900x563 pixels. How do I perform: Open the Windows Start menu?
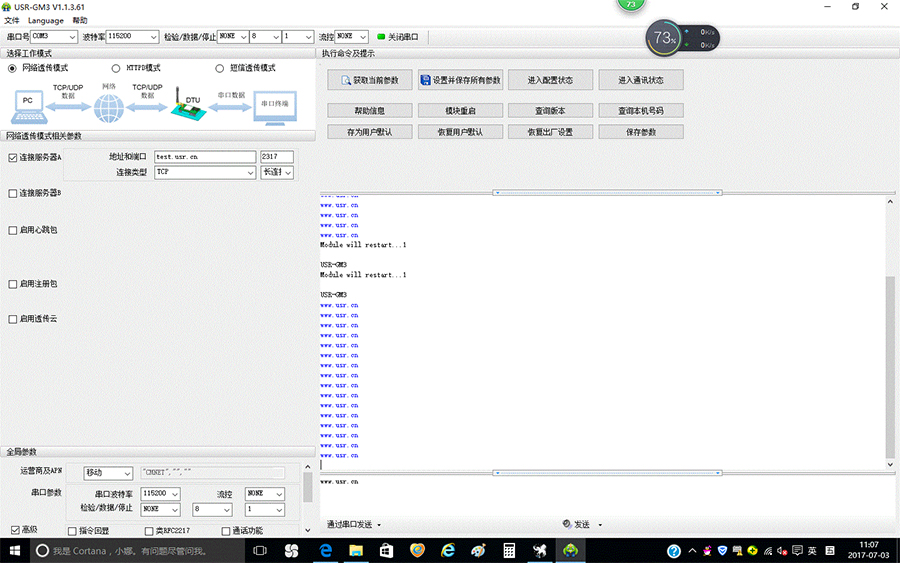coord(15,550)
